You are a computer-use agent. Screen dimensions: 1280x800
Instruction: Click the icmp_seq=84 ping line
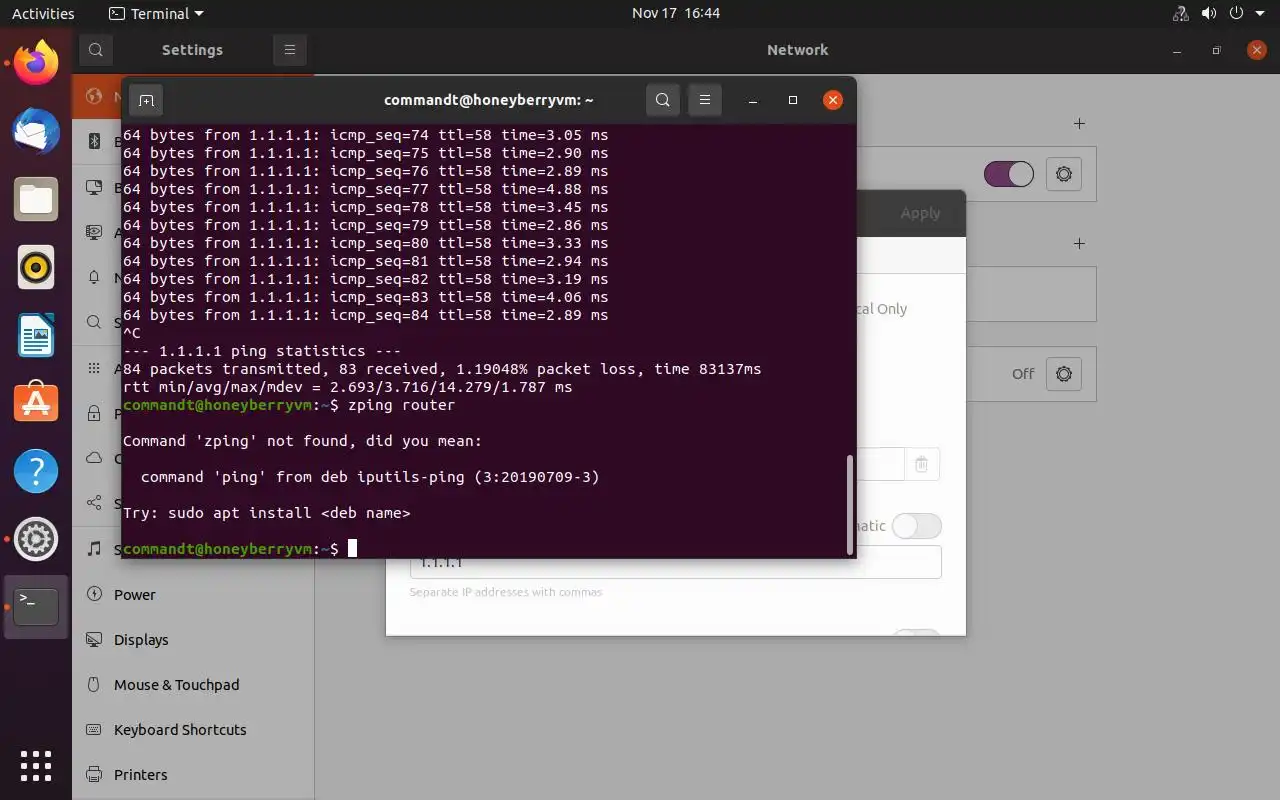[365, 315]
